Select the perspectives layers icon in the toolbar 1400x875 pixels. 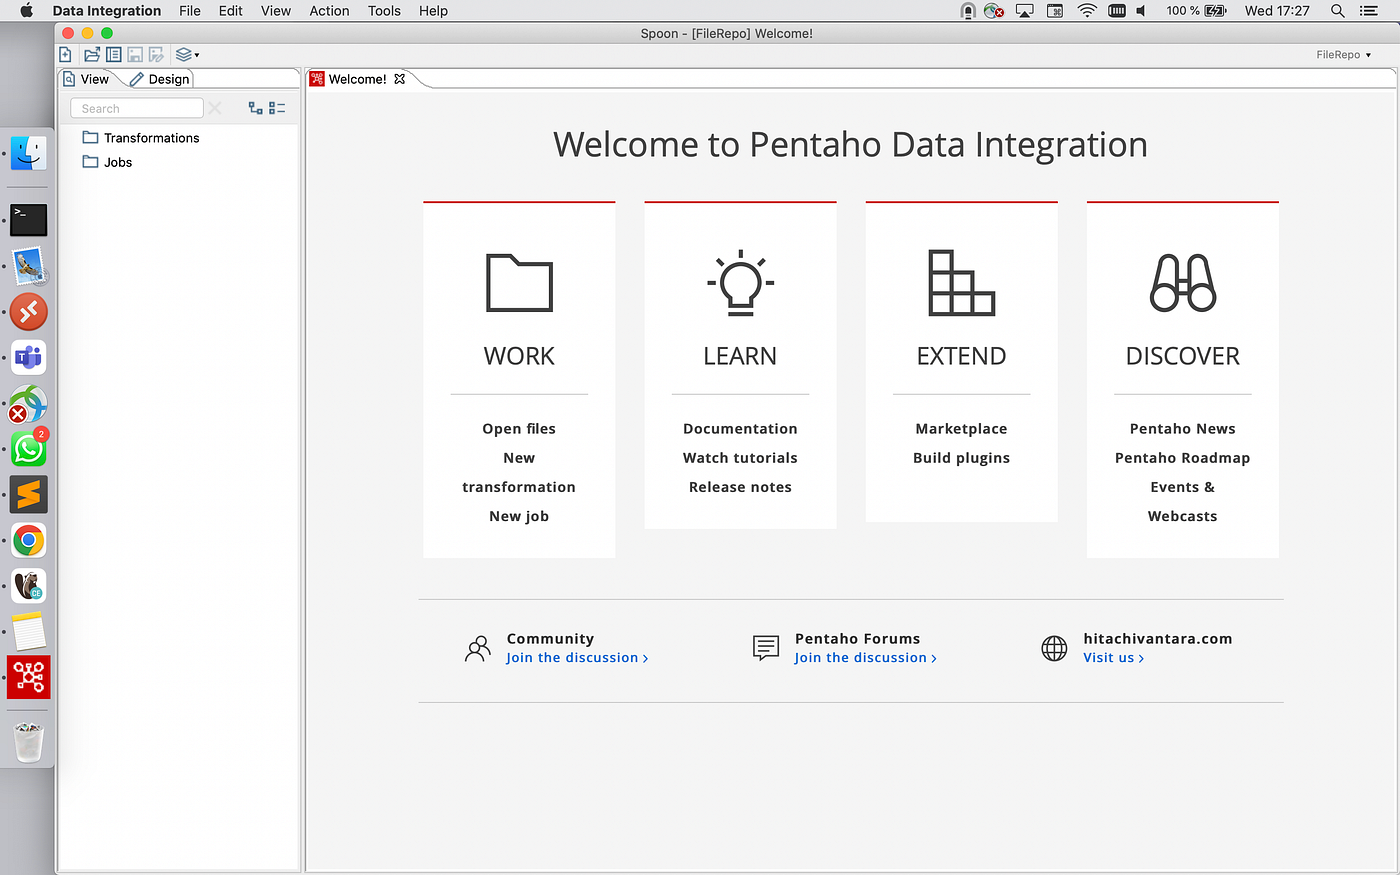coord(184,54)
